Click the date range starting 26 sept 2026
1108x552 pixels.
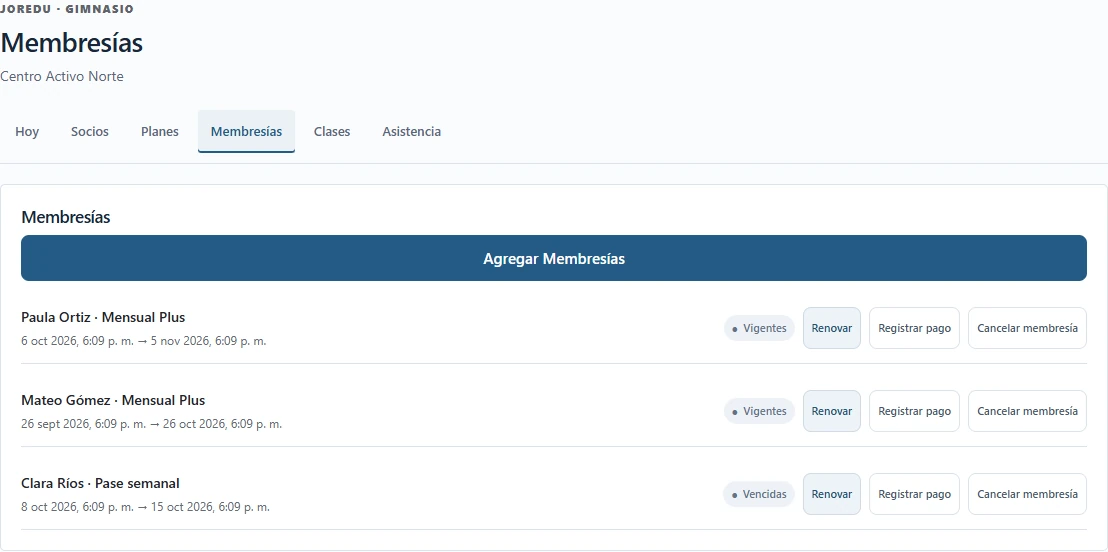click(x=151, y=424)
